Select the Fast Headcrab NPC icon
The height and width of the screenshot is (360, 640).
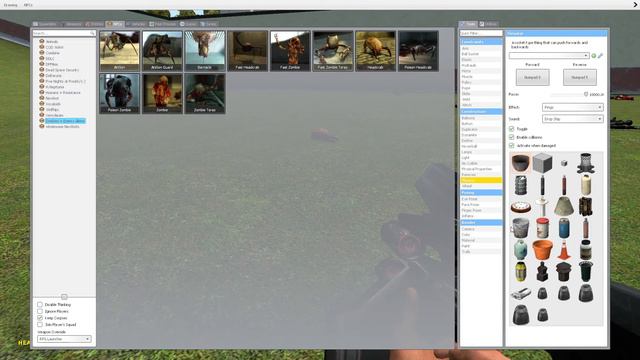(248, 51)
